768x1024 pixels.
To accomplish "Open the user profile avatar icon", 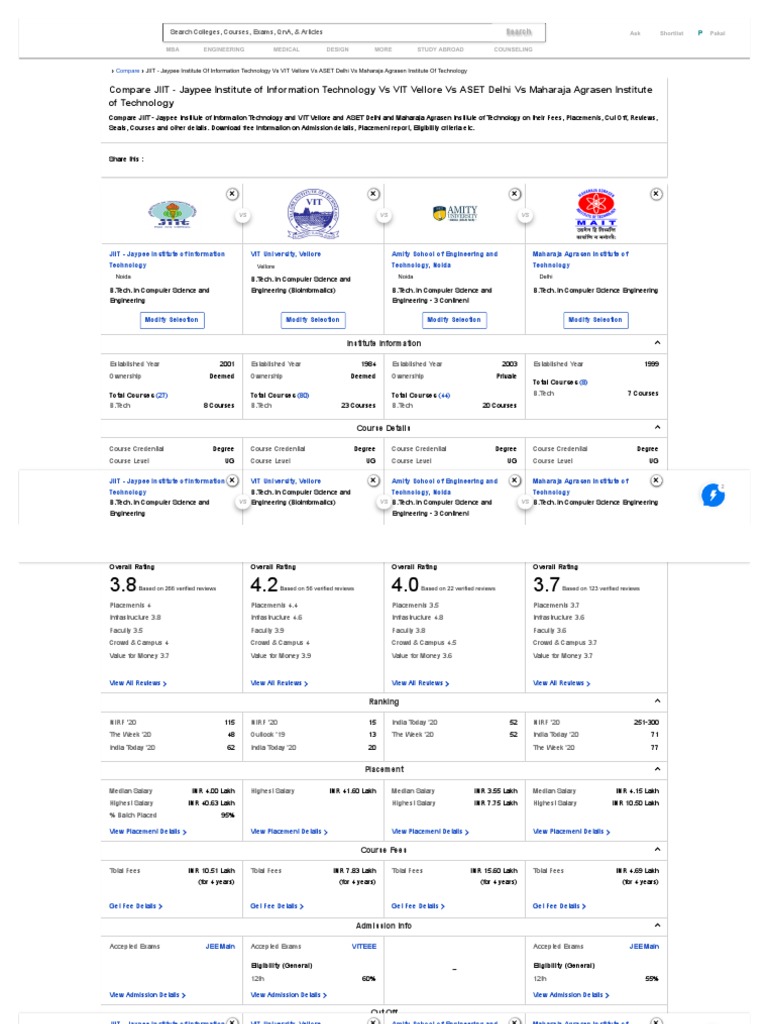I will coord(700,33).
